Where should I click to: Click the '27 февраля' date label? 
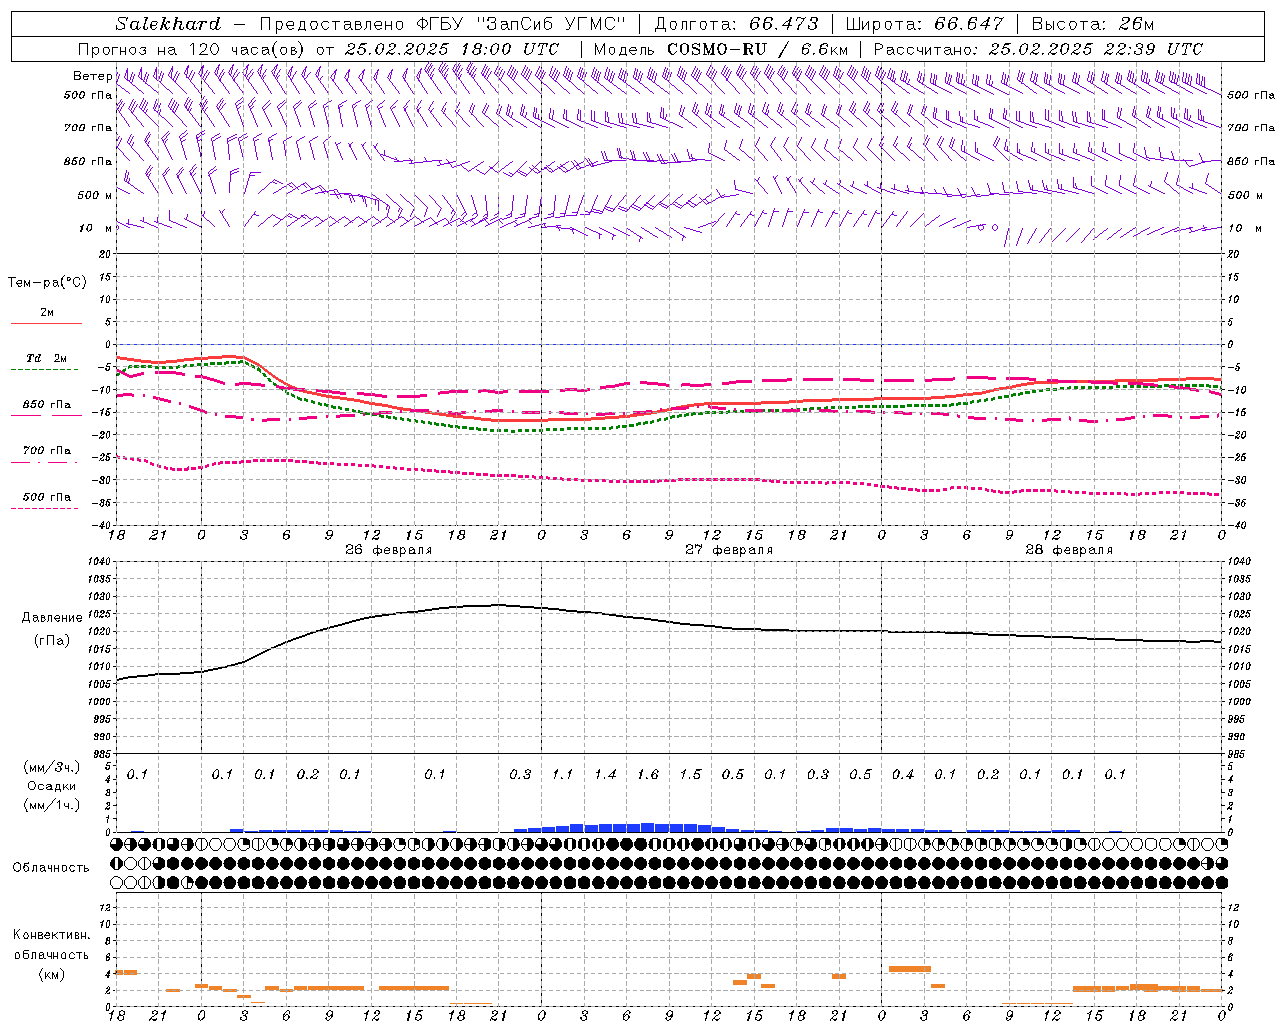point(729,550)
